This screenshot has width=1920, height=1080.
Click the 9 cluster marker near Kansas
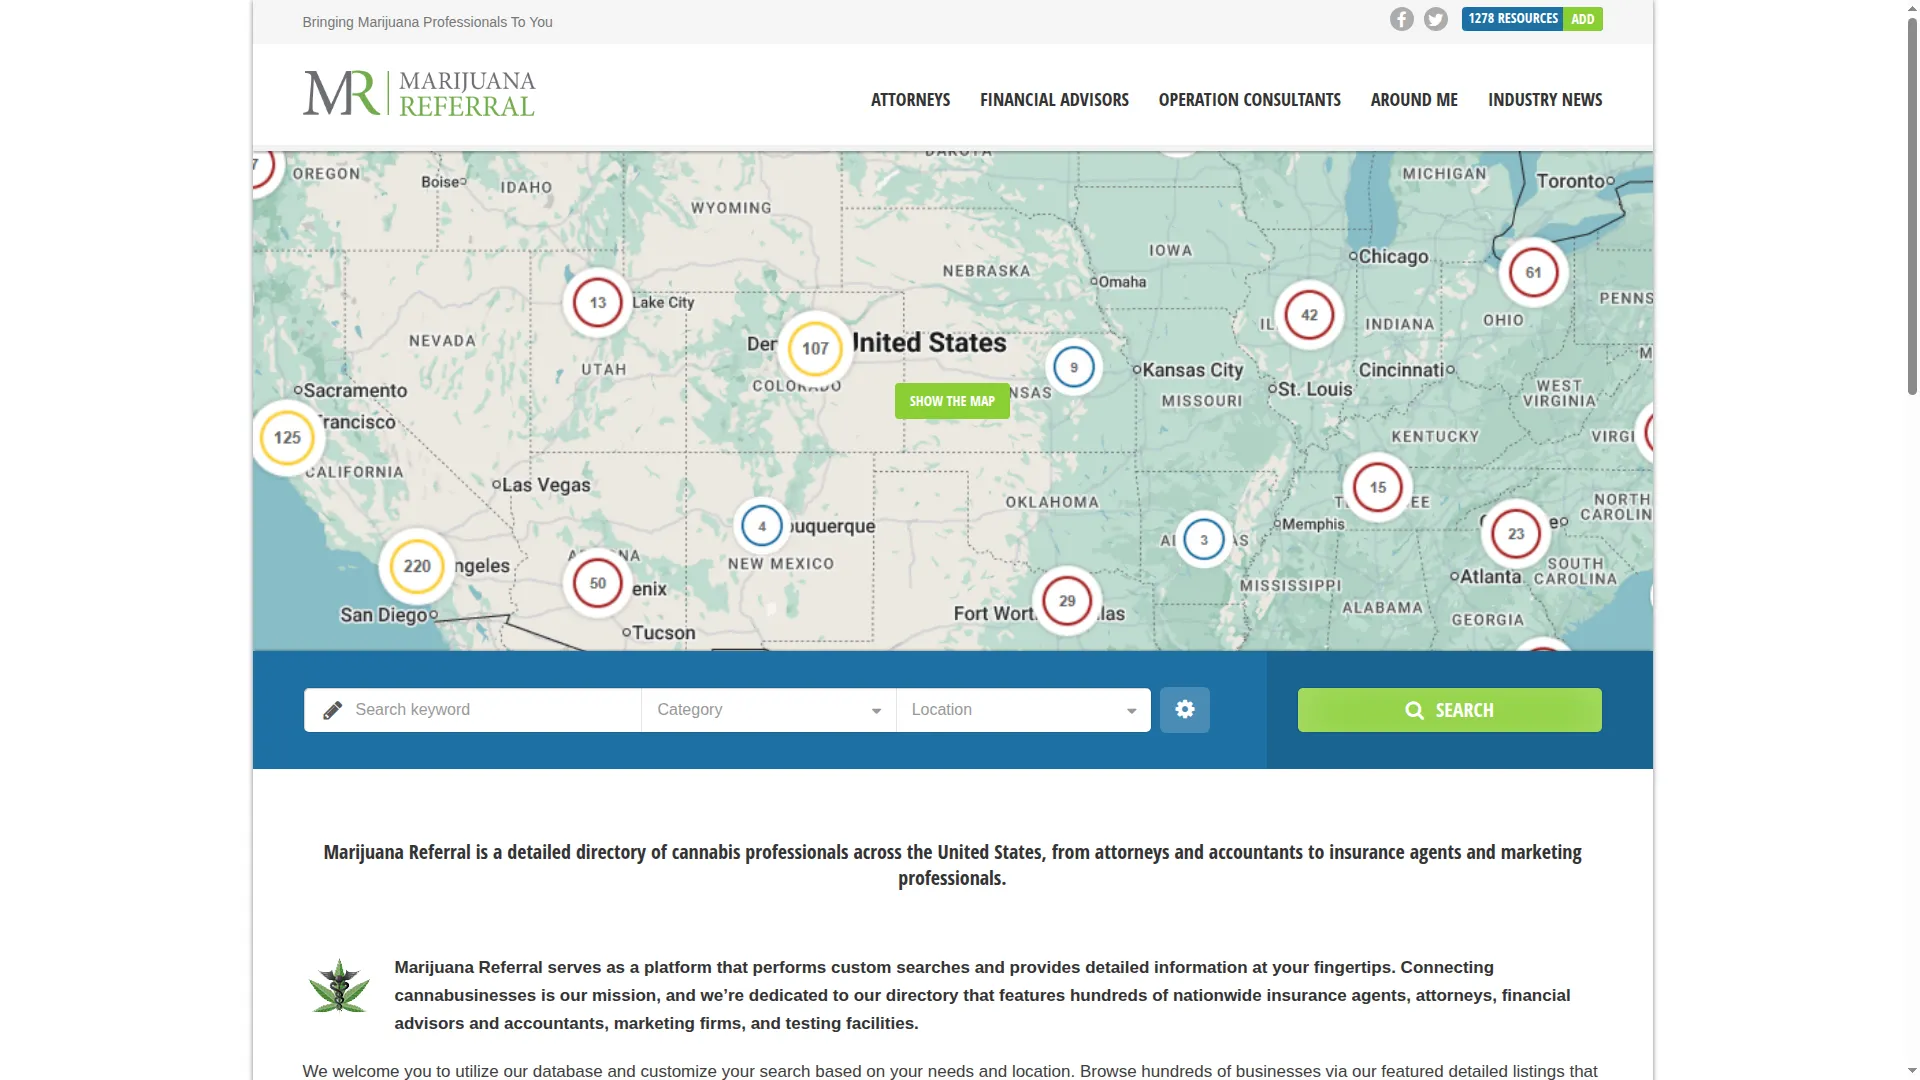1073,367
